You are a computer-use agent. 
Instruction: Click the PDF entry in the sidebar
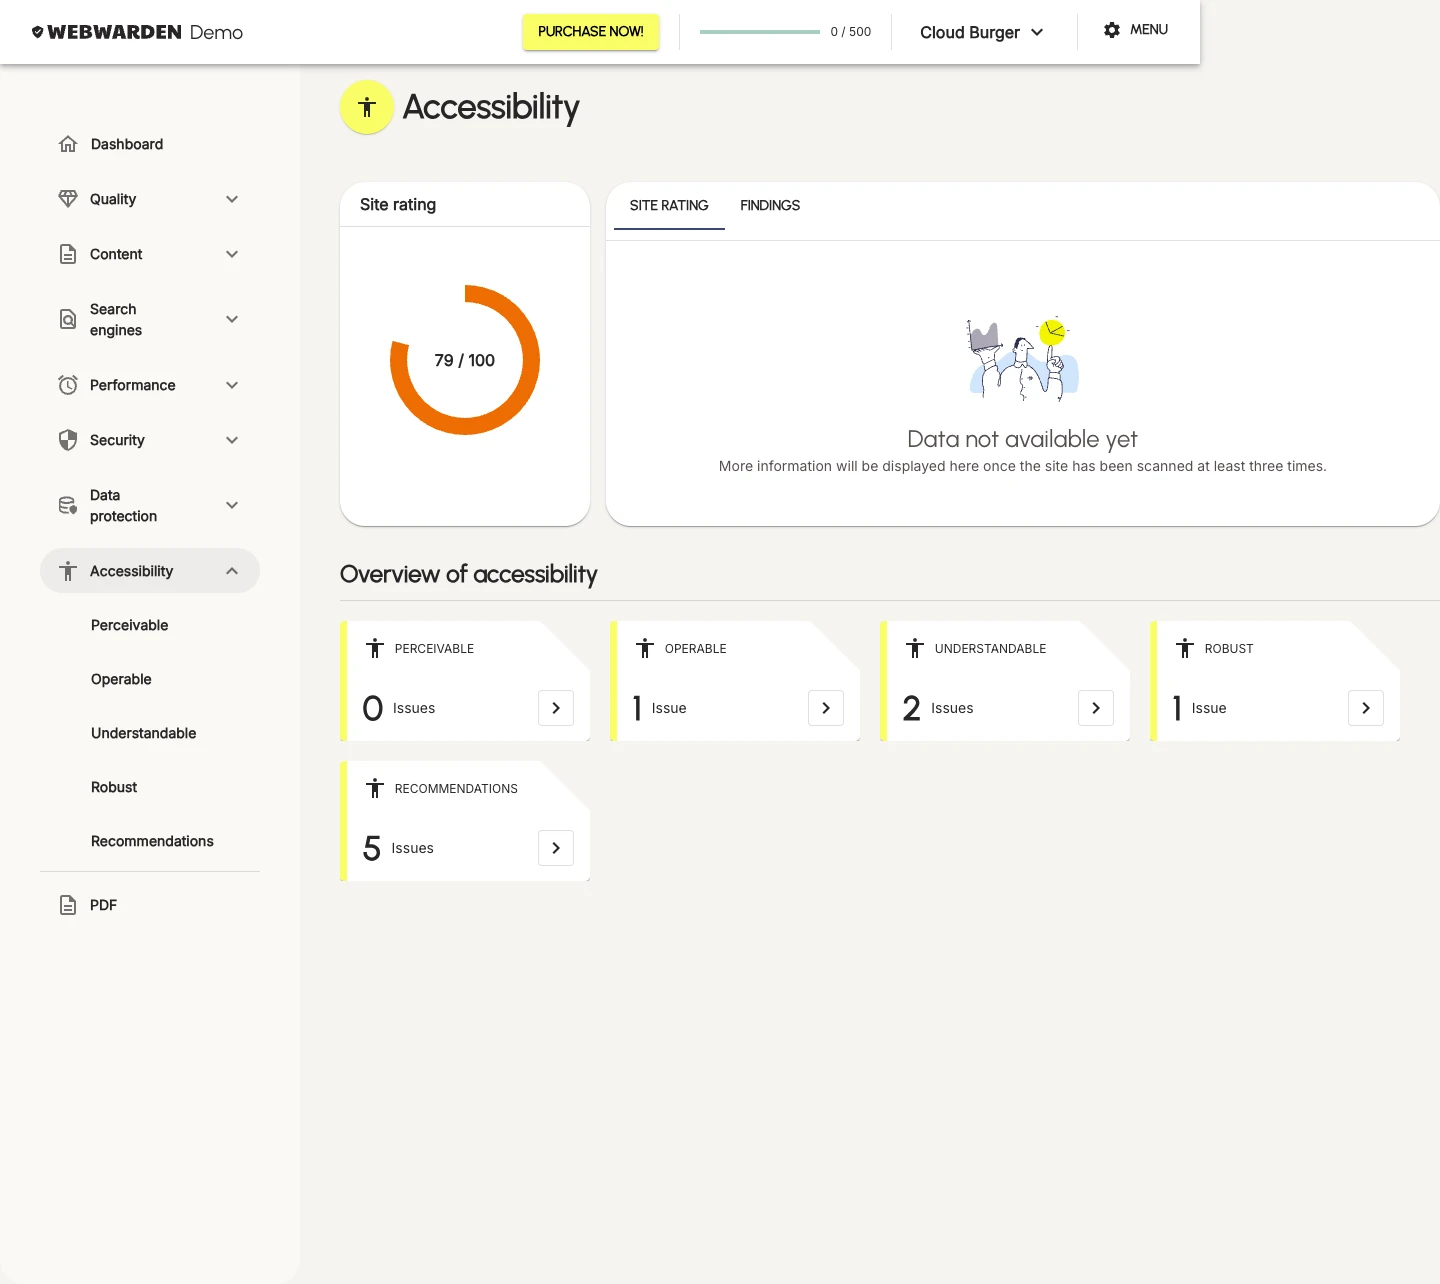(102, 904)
